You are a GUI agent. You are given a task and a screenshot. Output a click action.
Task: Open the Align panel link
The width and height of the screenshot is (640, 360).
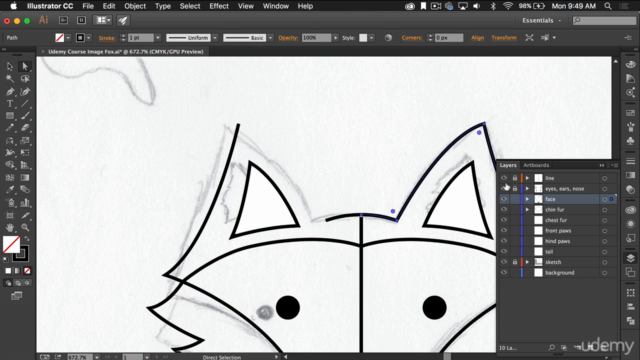pyautogui.click(x=477, y=38)
